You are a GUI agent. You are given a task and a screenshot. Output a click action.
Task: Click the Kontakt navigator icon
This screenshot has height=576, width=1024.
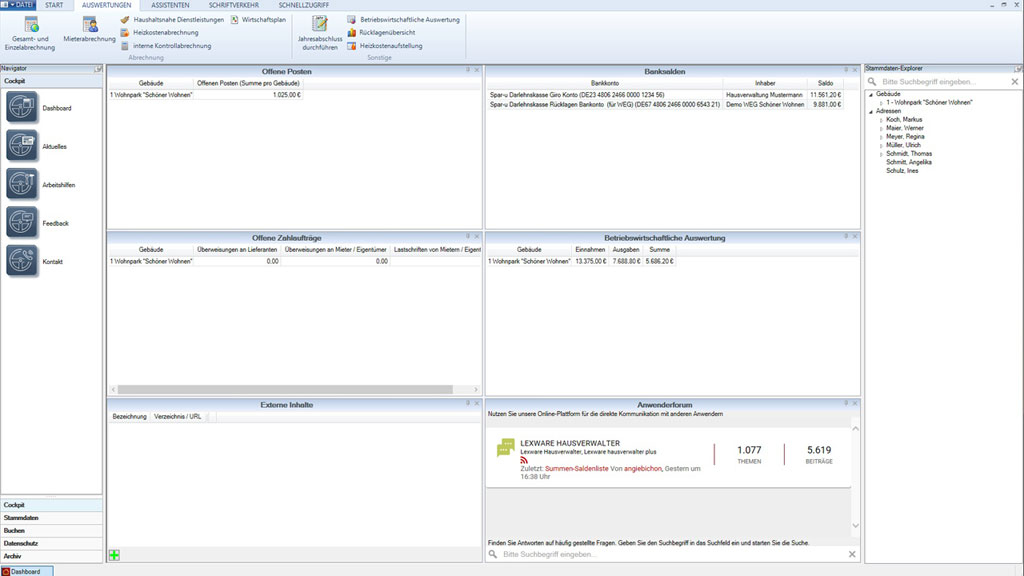pos(22,261)
